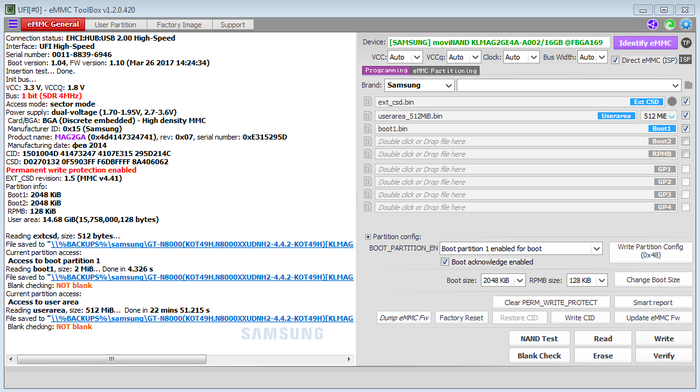Click the Device name field
Viewport: 700px width, 392px height.
pos(499,42)
